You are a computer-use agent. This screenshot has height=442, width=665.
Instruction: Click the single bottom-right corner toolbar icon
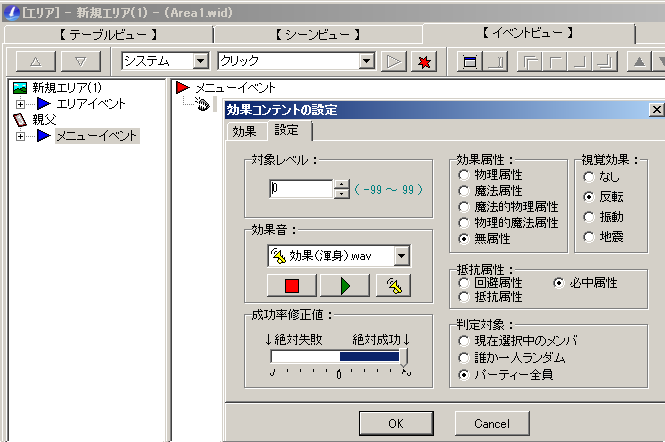tap(580, 62)
